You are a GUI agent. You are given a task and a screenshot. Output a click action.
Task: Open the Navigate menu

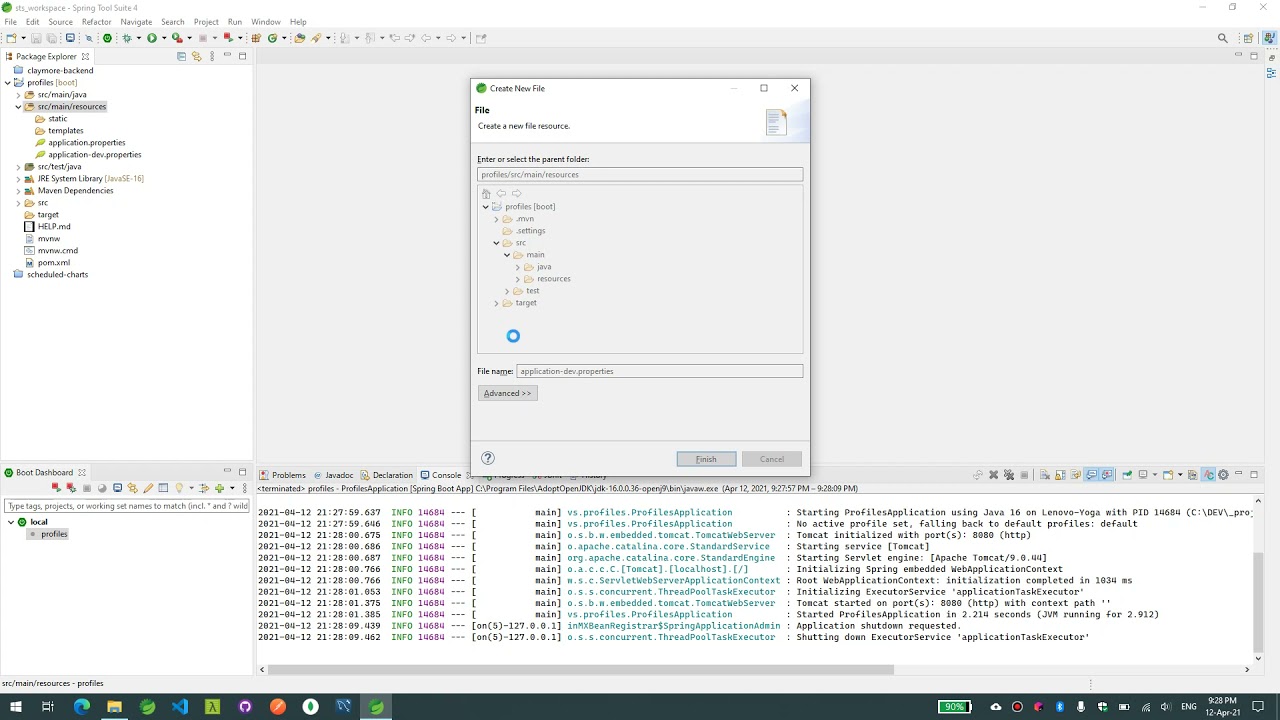point(136,21)
